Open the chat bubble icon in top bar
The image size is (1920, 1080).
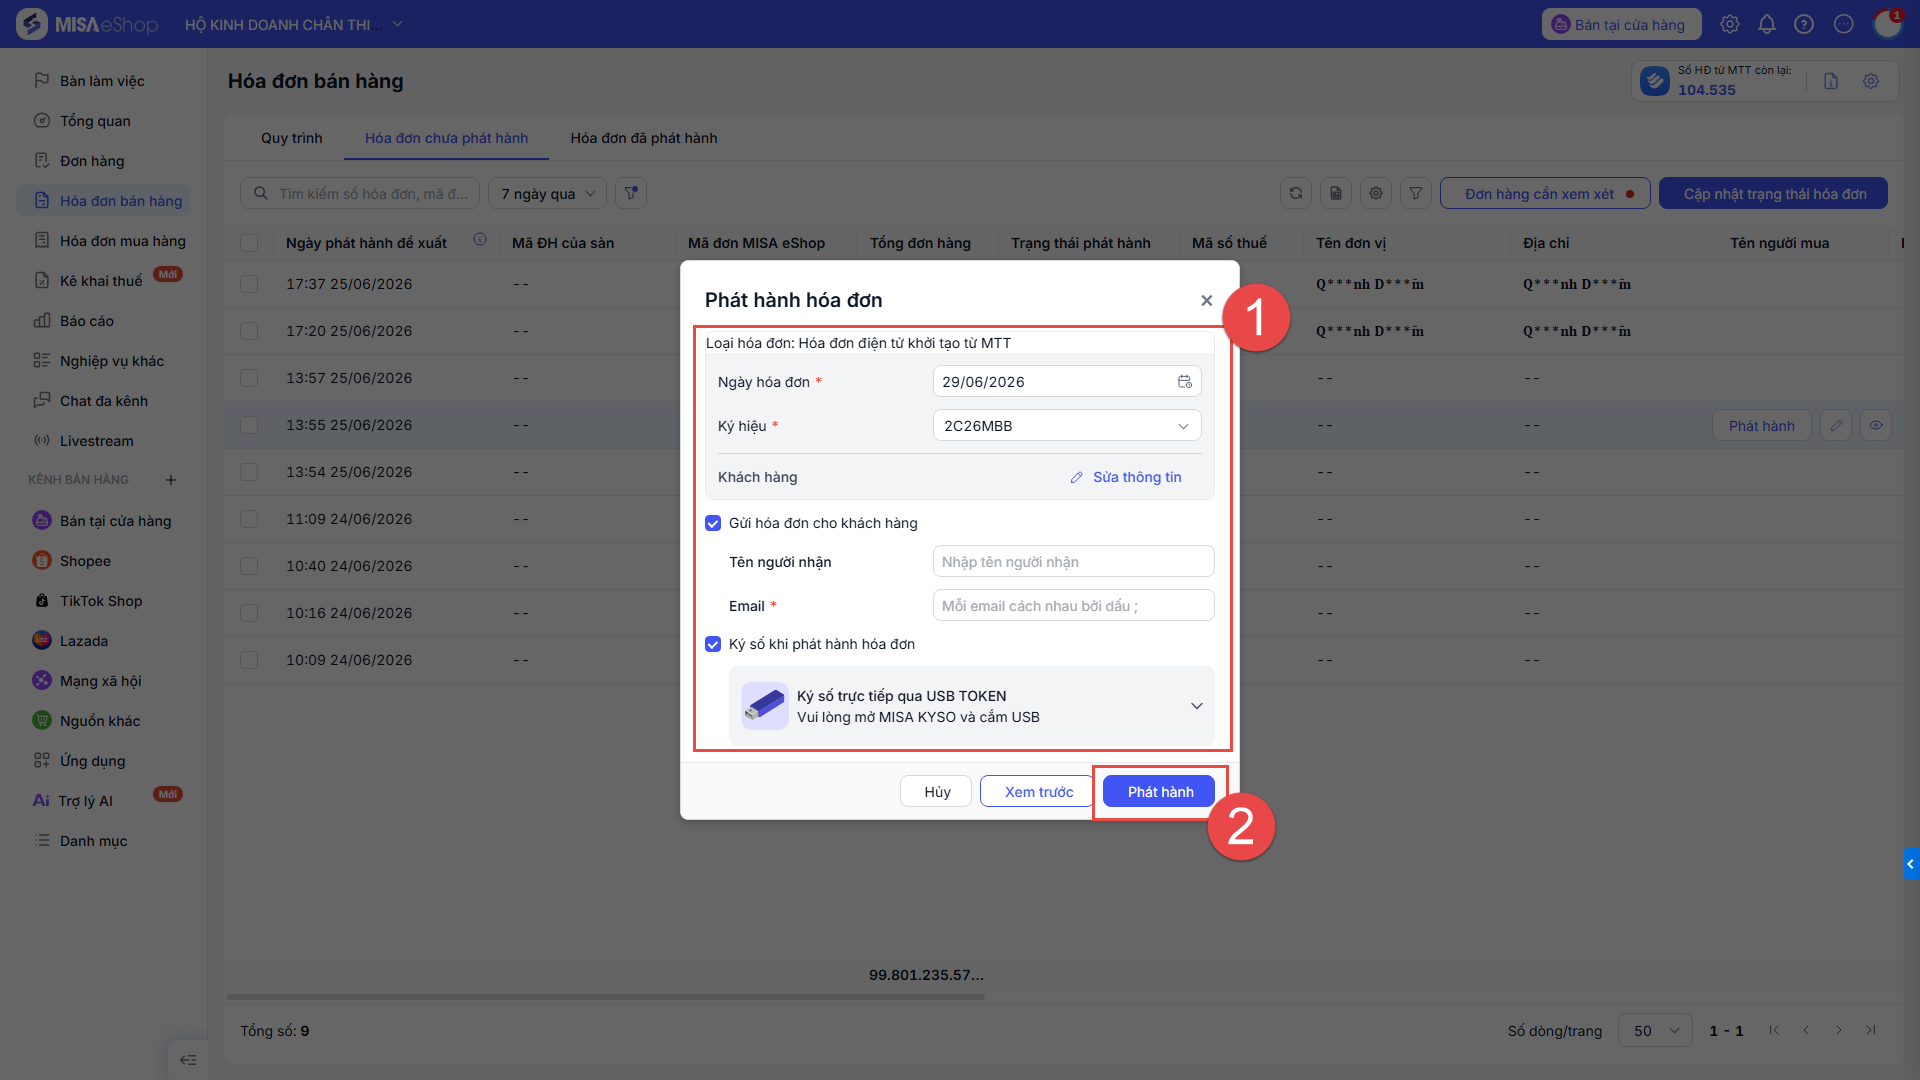(1844, 24)
